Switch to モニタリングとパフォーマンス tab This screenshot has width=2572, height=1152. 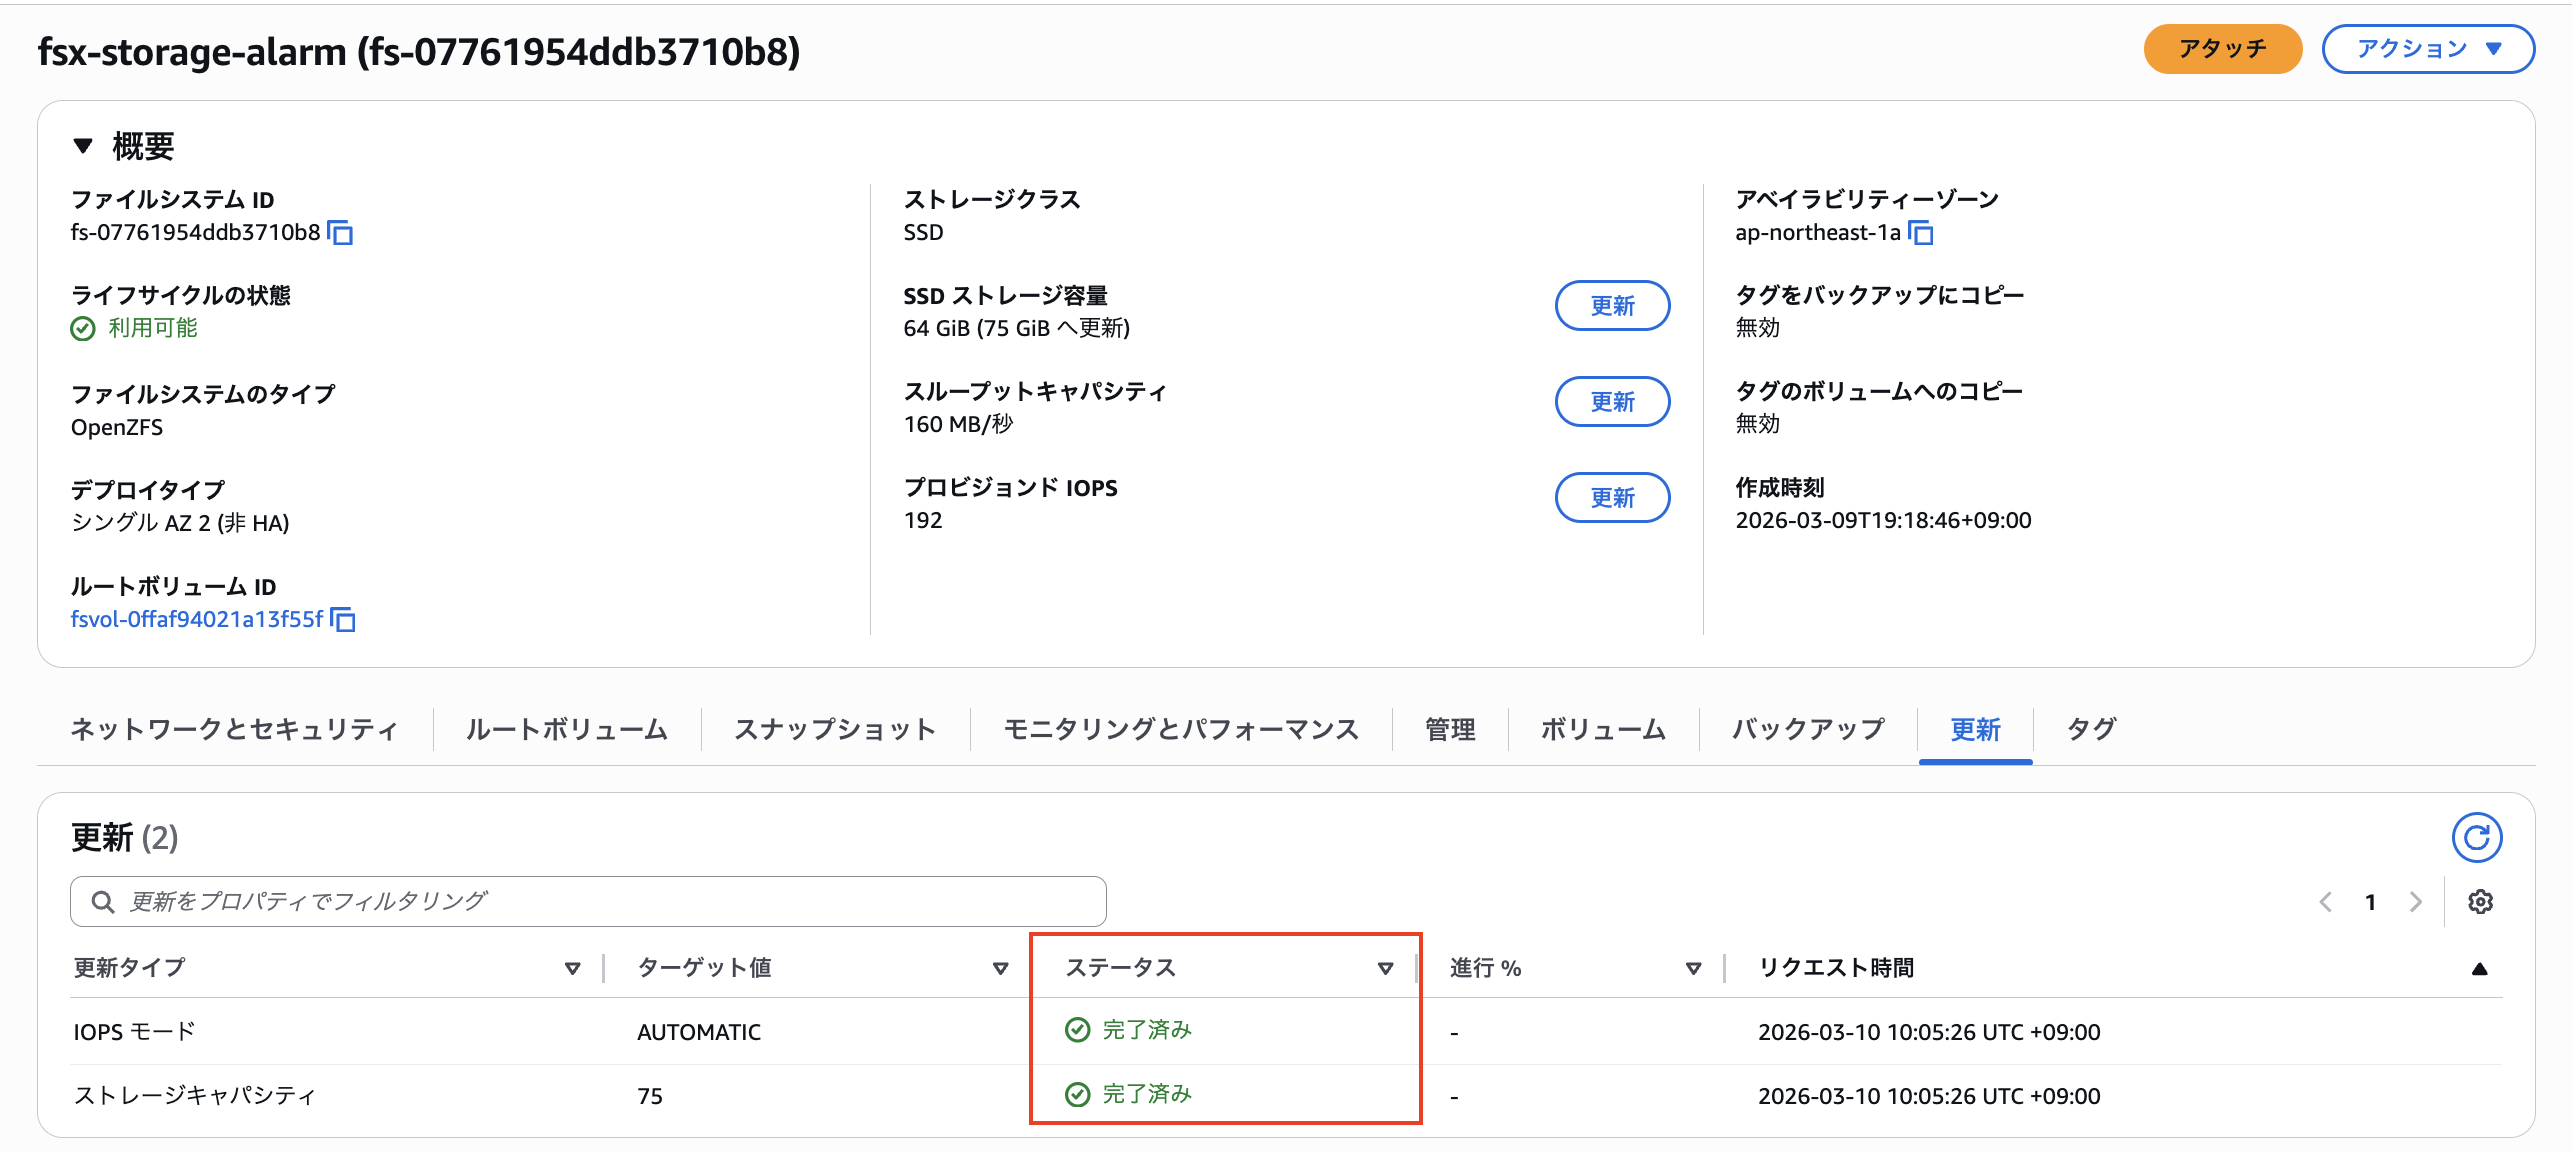pos(1181,729)
